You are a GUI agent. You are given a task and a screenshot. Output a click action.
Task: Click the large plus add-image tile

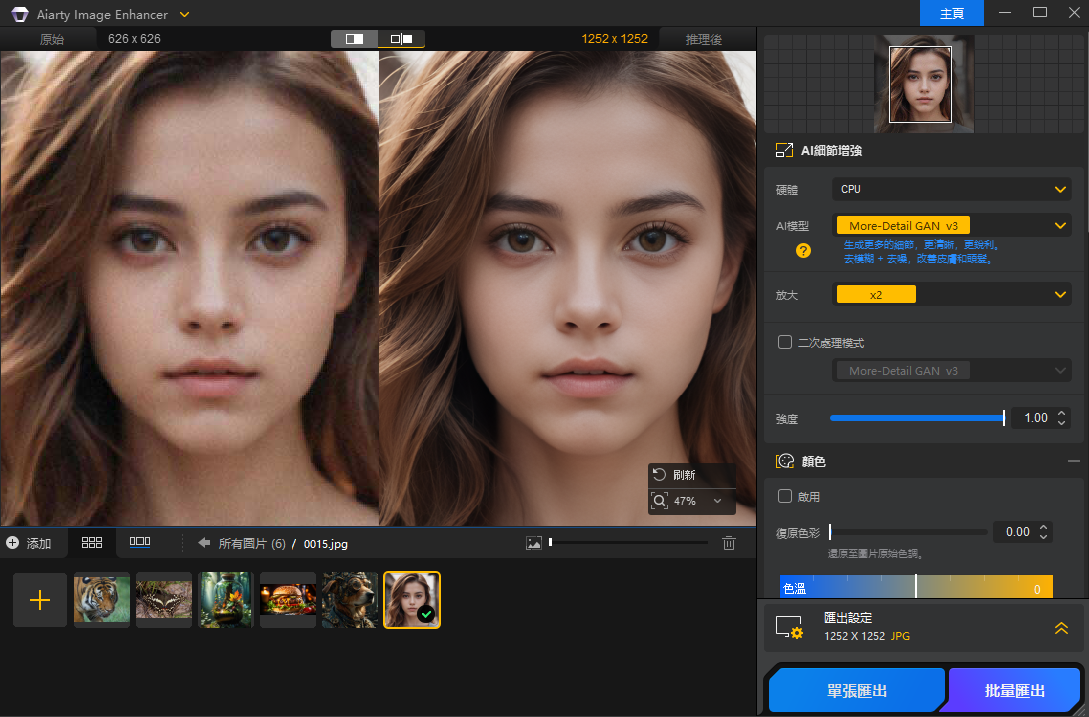pos(40,600)
